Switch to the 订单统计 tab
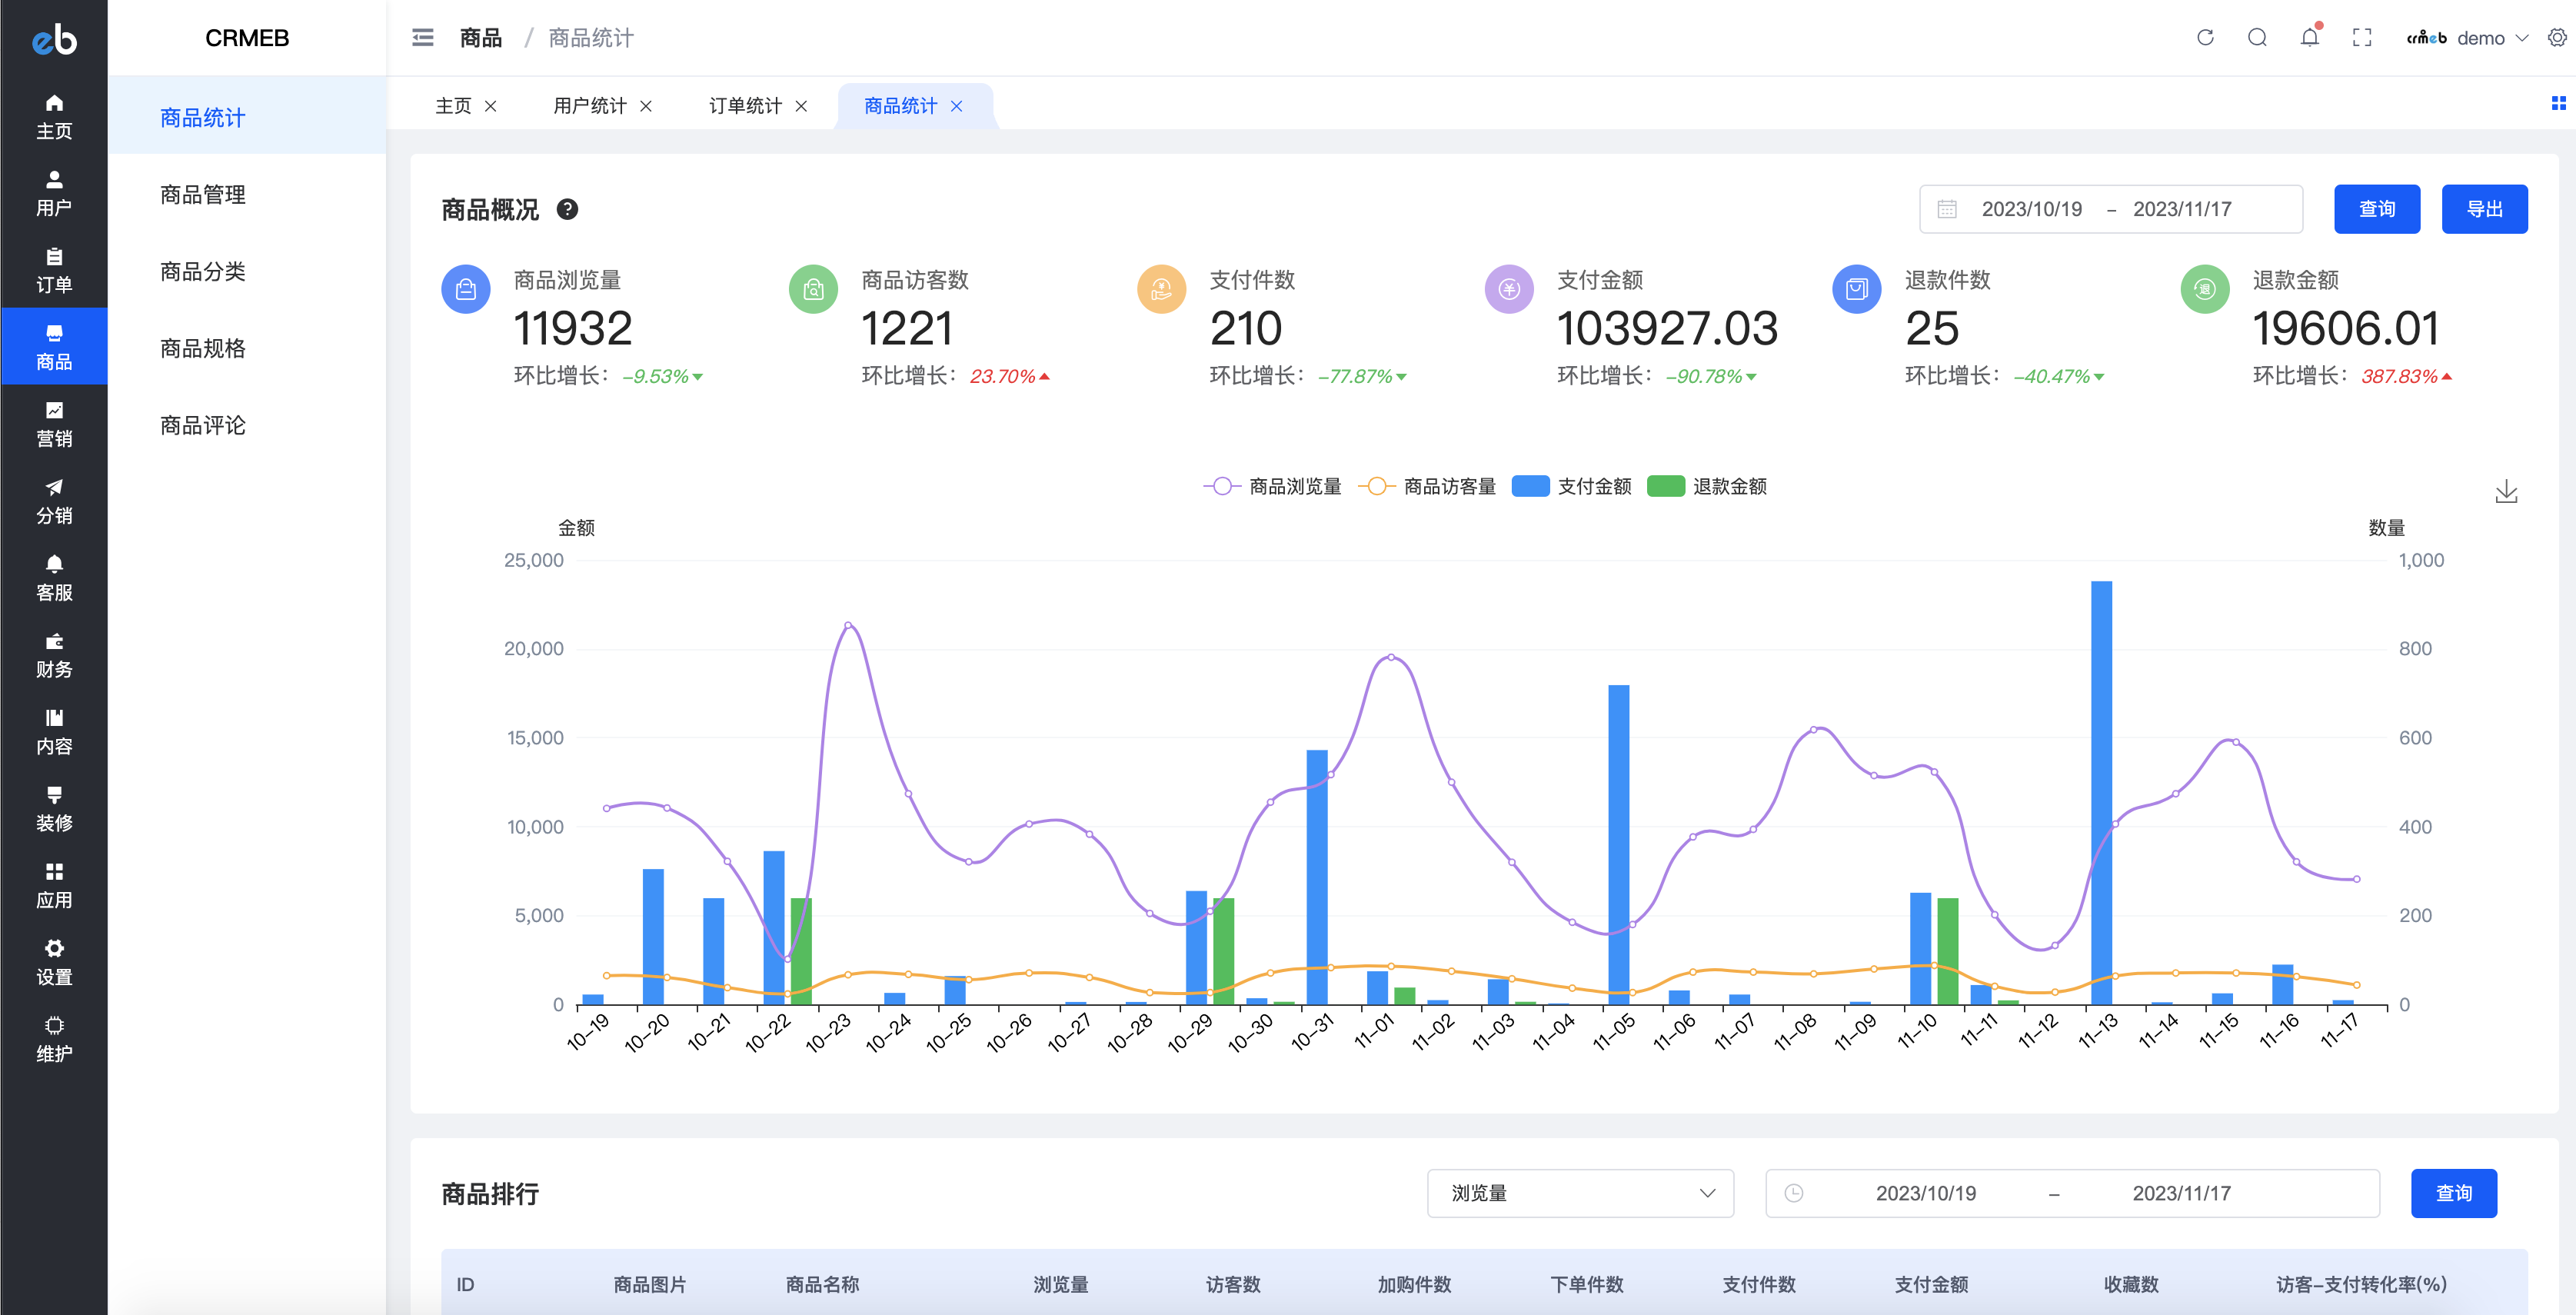The image size is (2576, 1315). (745, 106)
